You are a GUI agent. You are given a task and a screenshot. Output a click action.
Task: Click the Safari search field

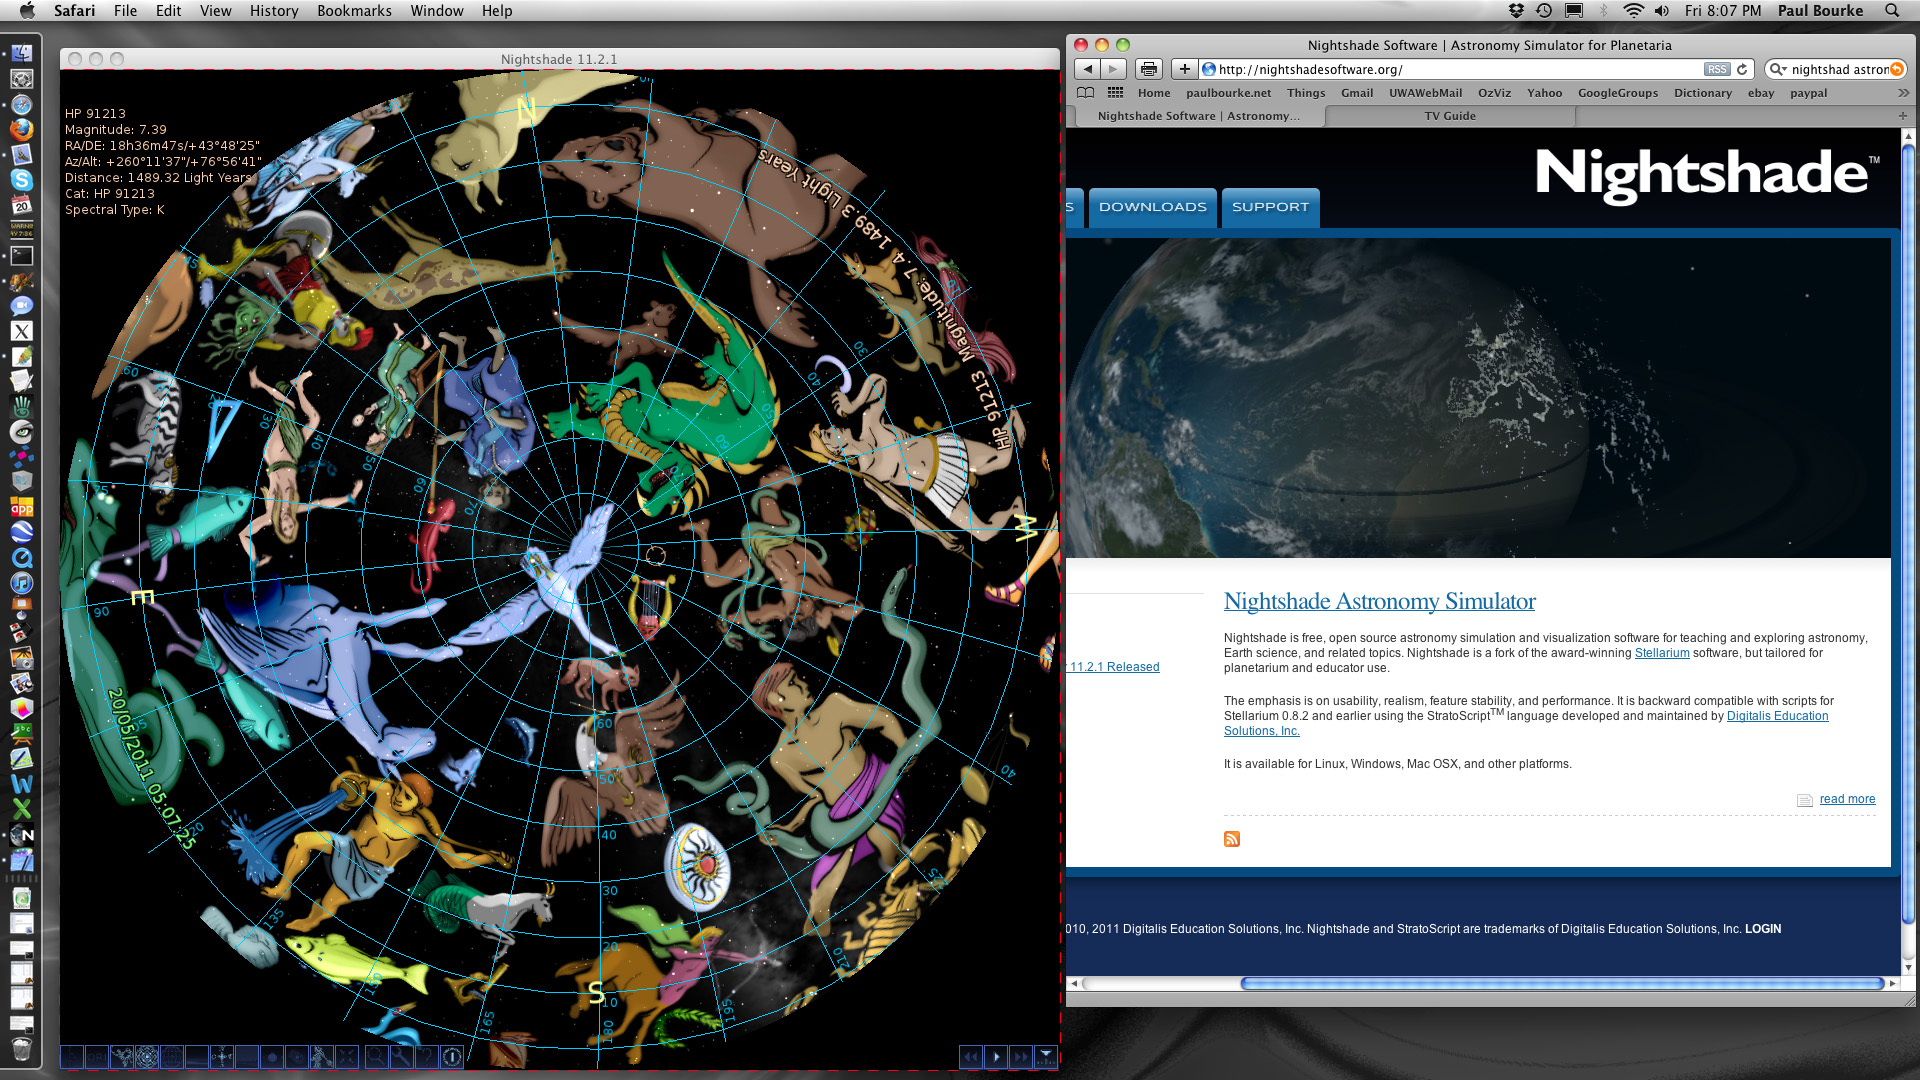[x=1838, y=69]
